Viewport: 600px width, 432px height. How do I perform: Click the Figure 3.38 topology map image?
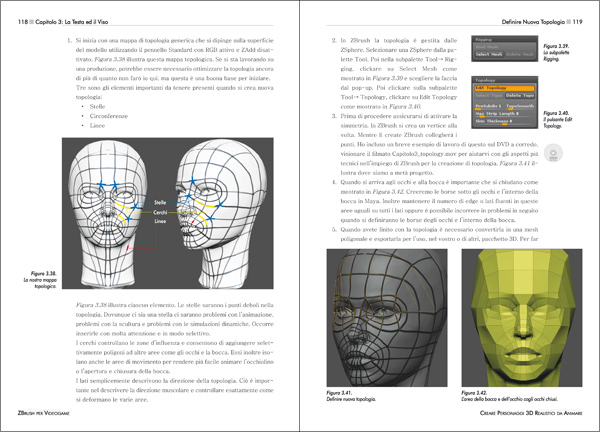[x=168, y=213]
